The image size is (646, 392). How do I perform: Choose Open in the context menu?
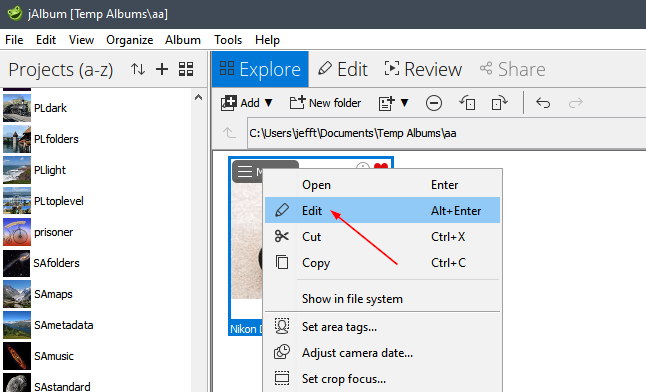[382, 185]
